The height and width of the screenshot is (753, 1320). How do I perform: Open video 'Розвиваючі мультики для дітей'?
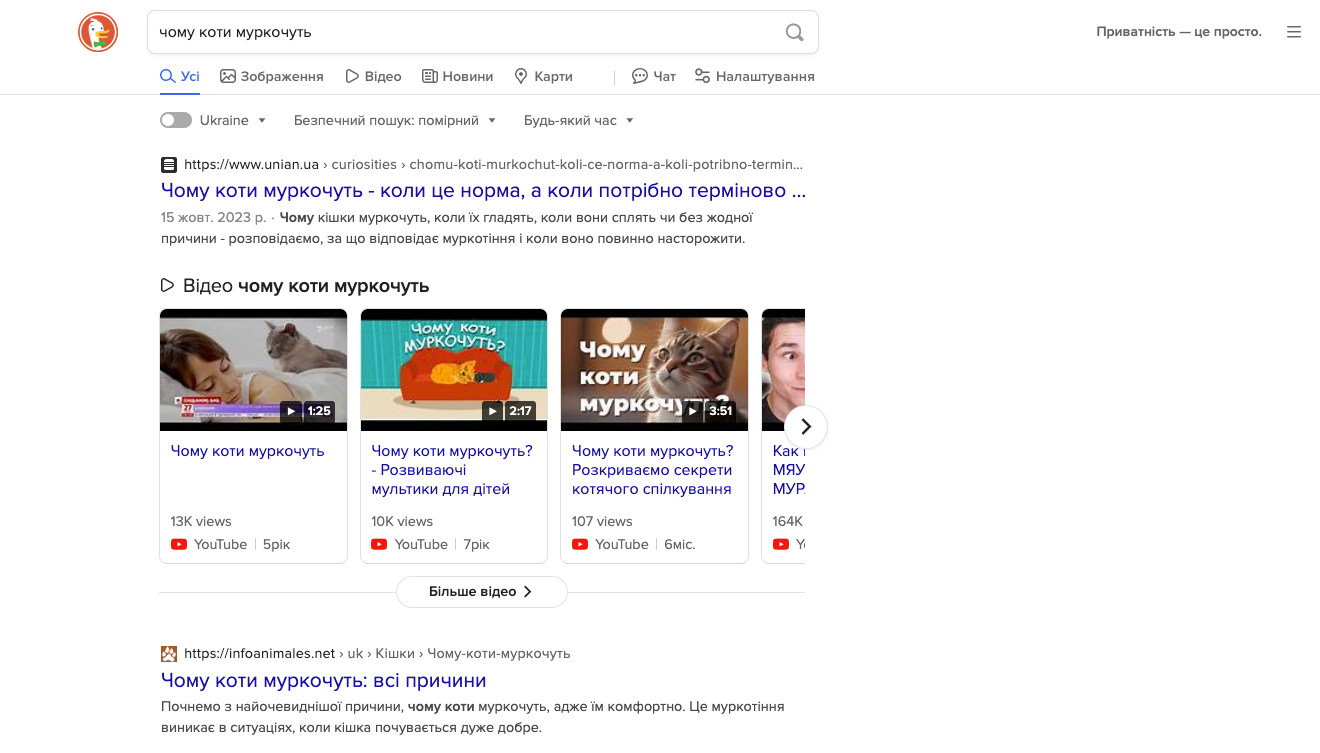[452, 470]
